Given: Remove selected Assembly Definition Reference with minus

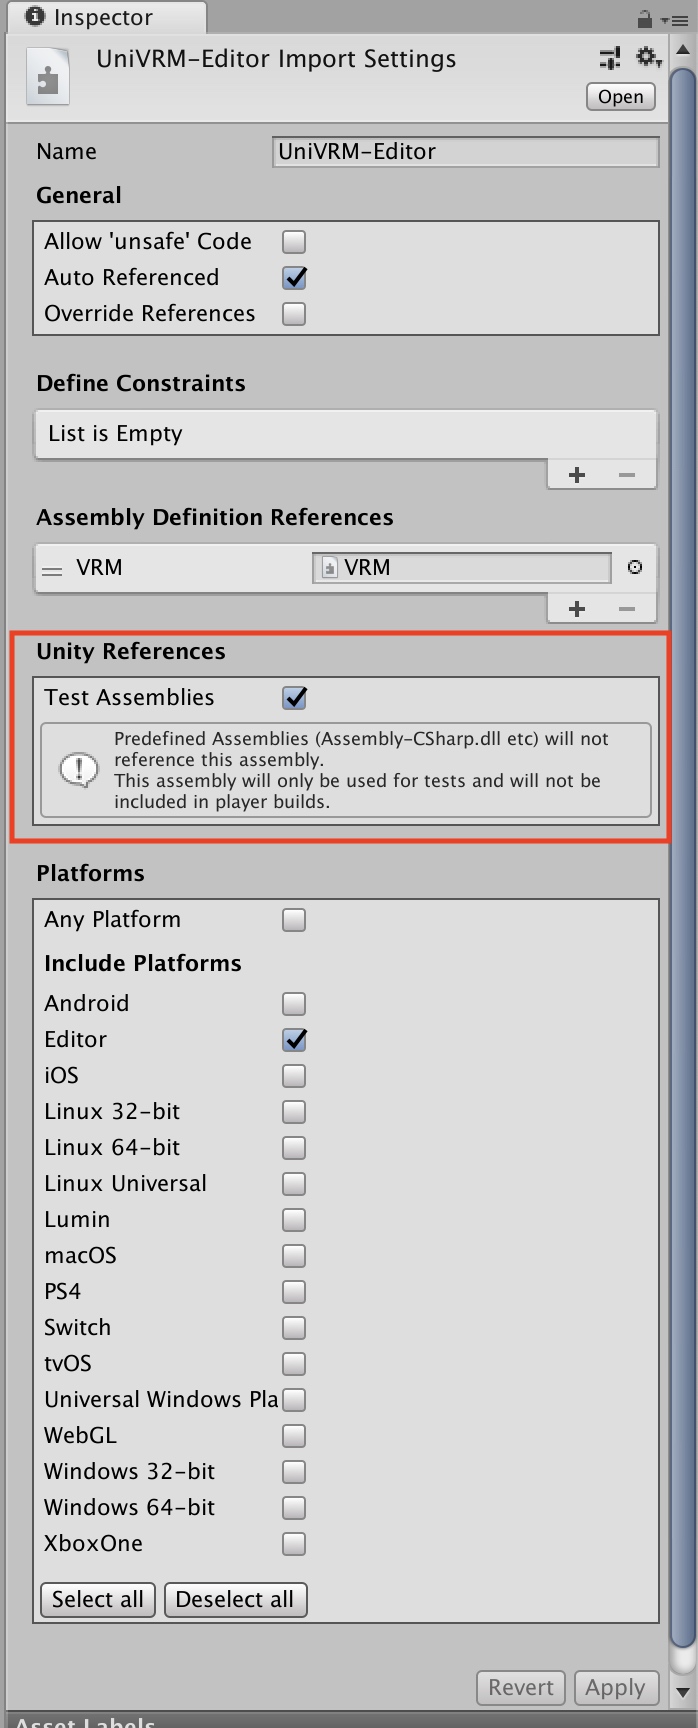Looking at the screenshot, I should coord(627,609).
